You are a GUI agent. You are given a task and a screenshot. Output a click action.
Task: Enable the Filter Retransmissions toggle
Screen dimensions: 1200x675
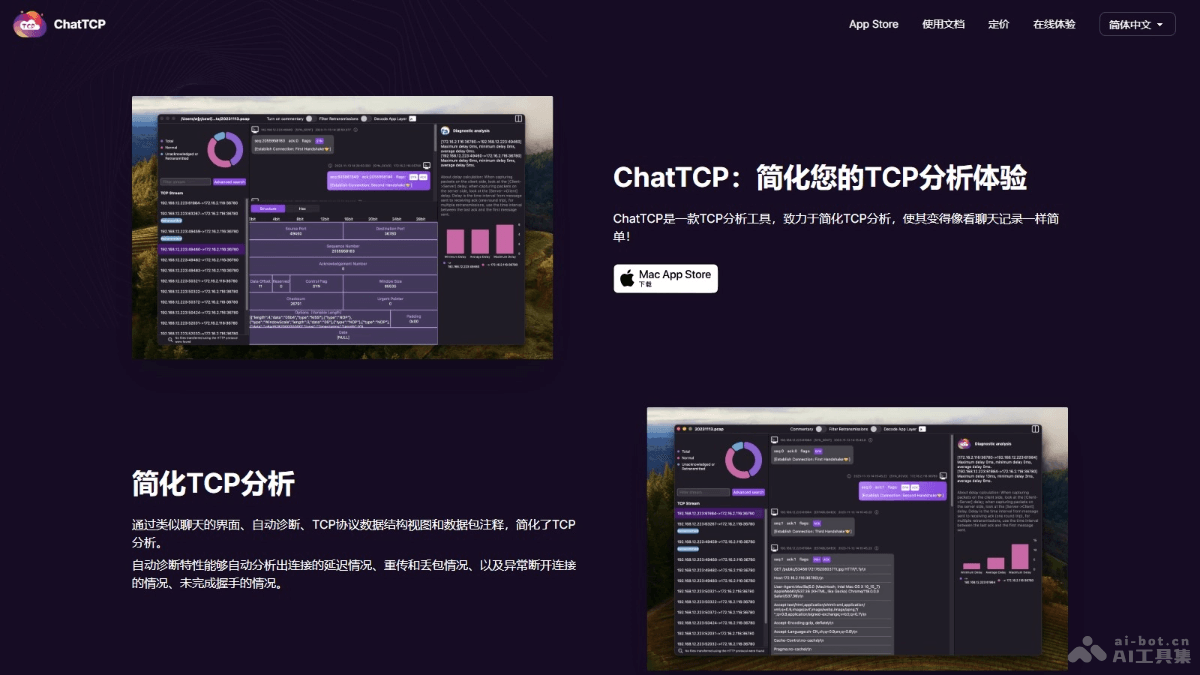(x=365, y=118)
